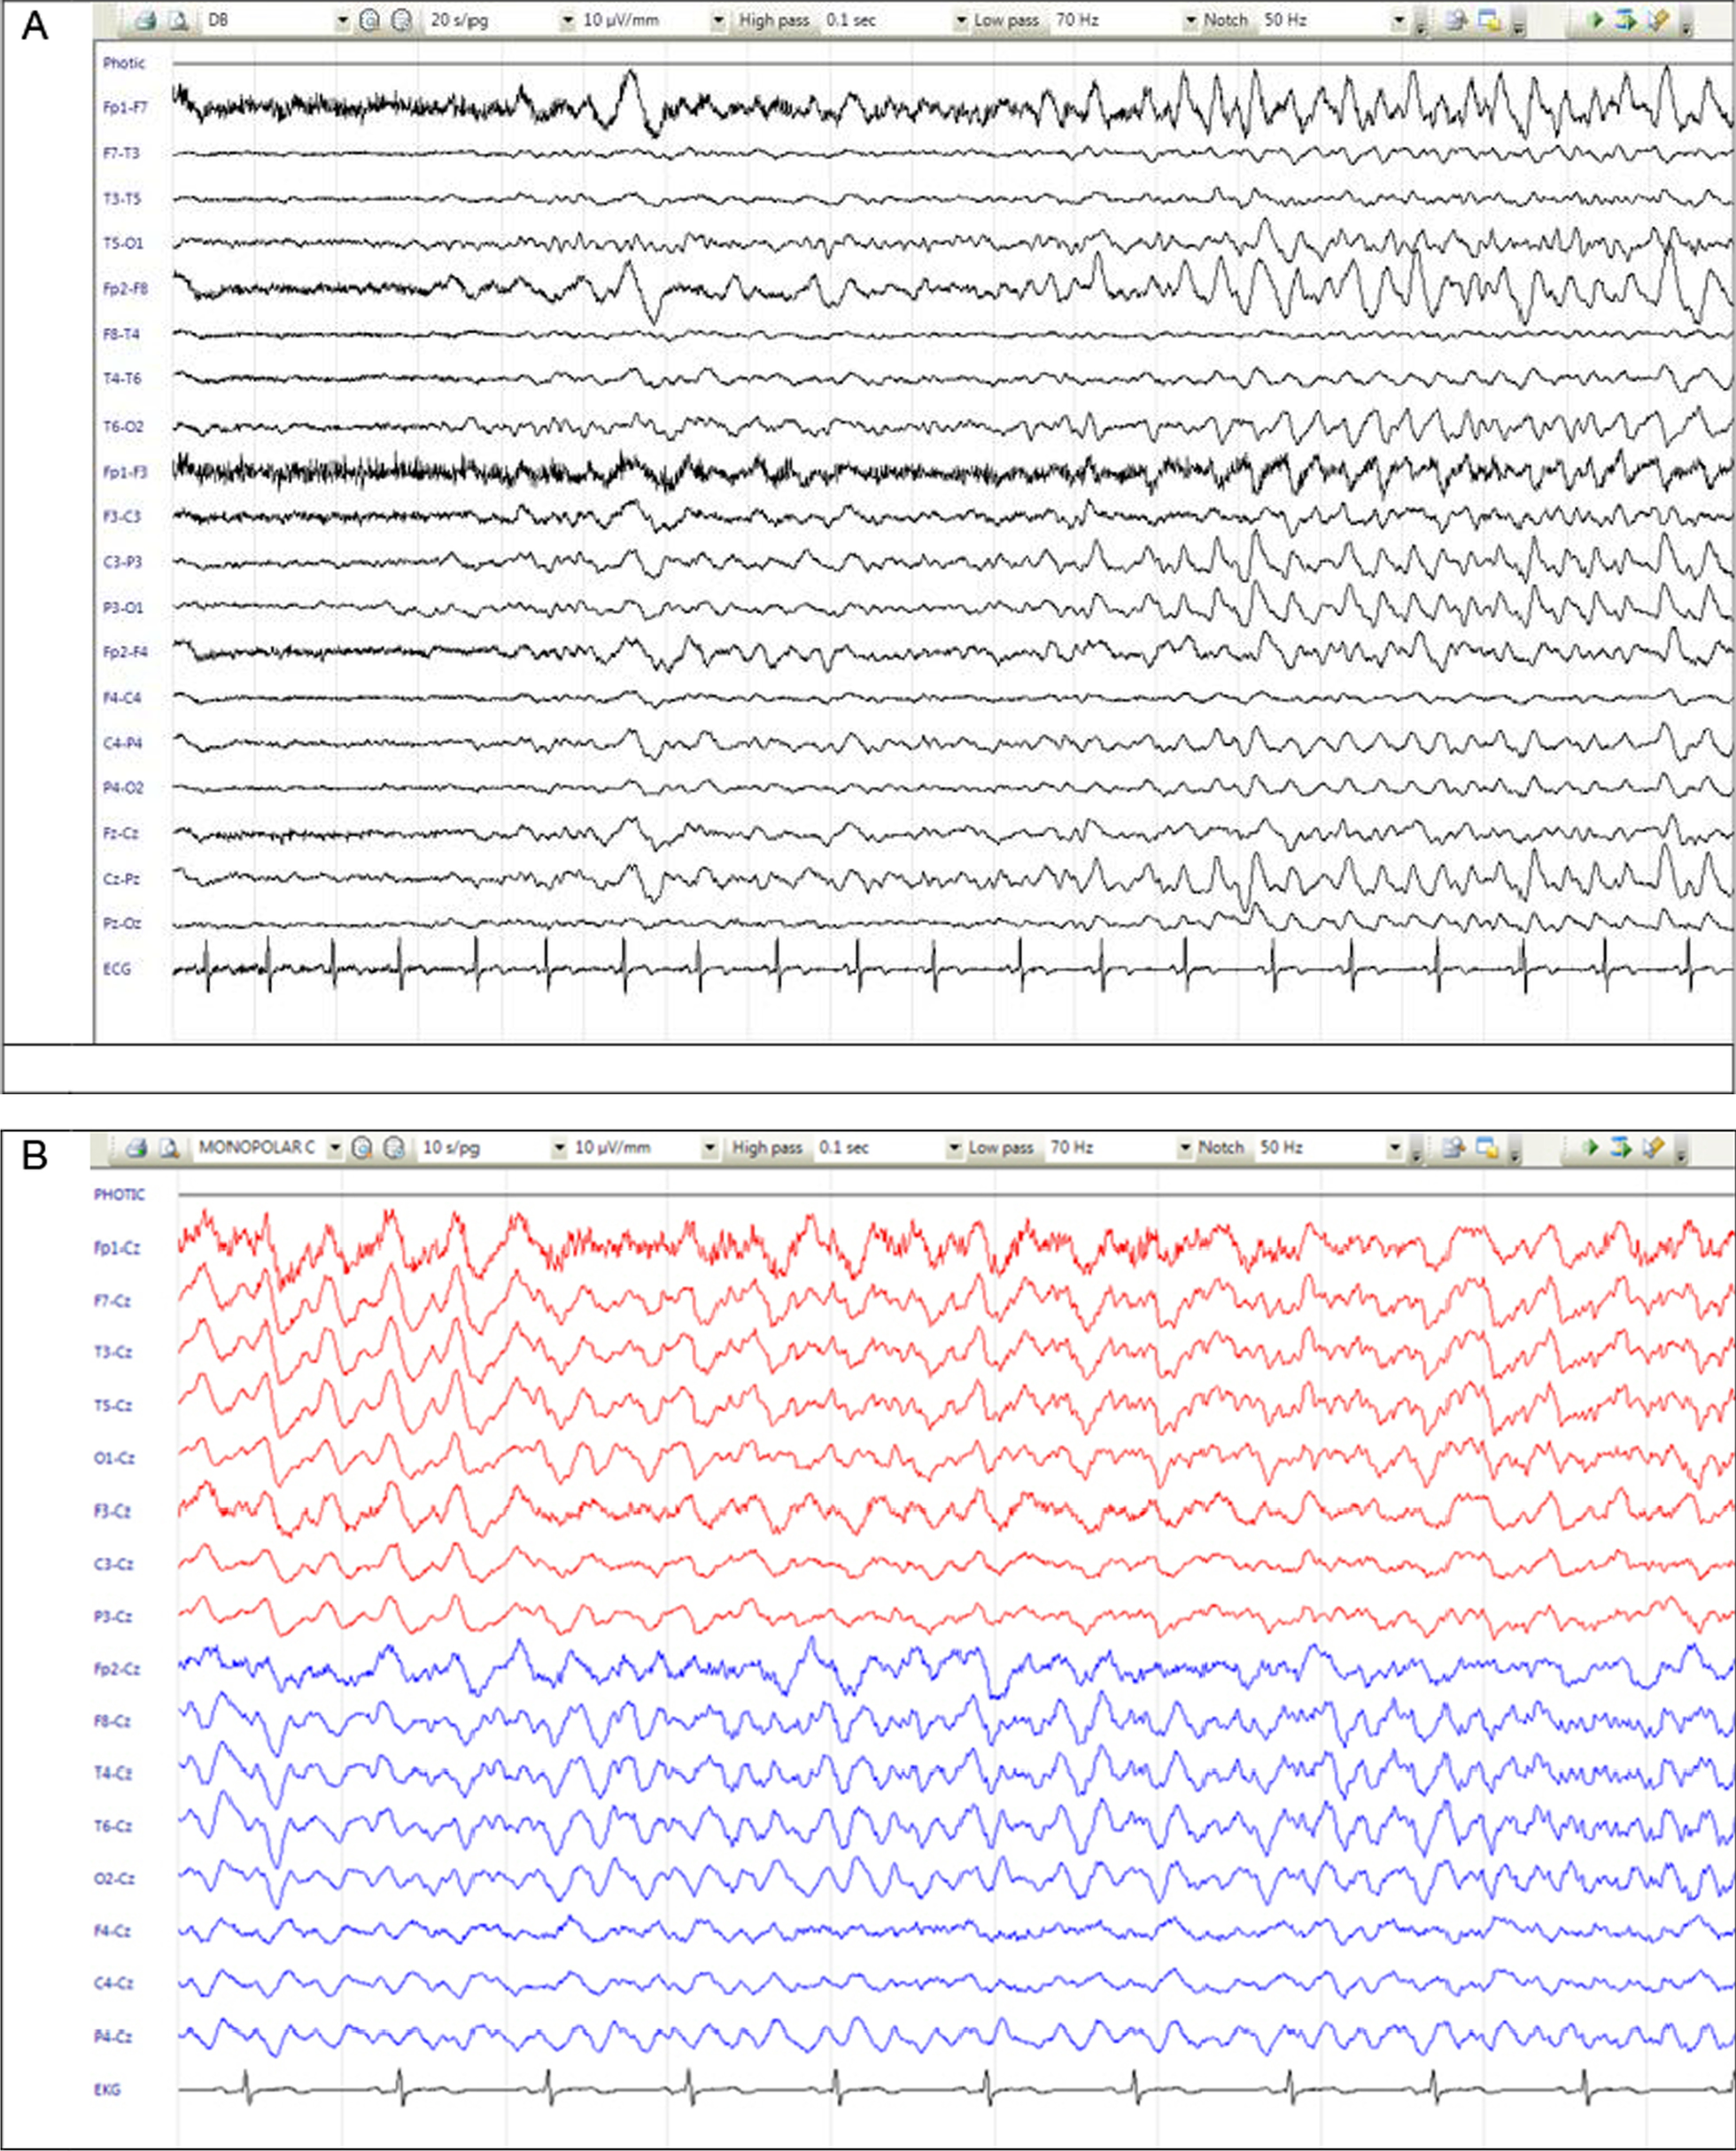
Task: Select the PHOTIC label in the MONOPOLAR C montage
Action: click(x=119, y=1194)
